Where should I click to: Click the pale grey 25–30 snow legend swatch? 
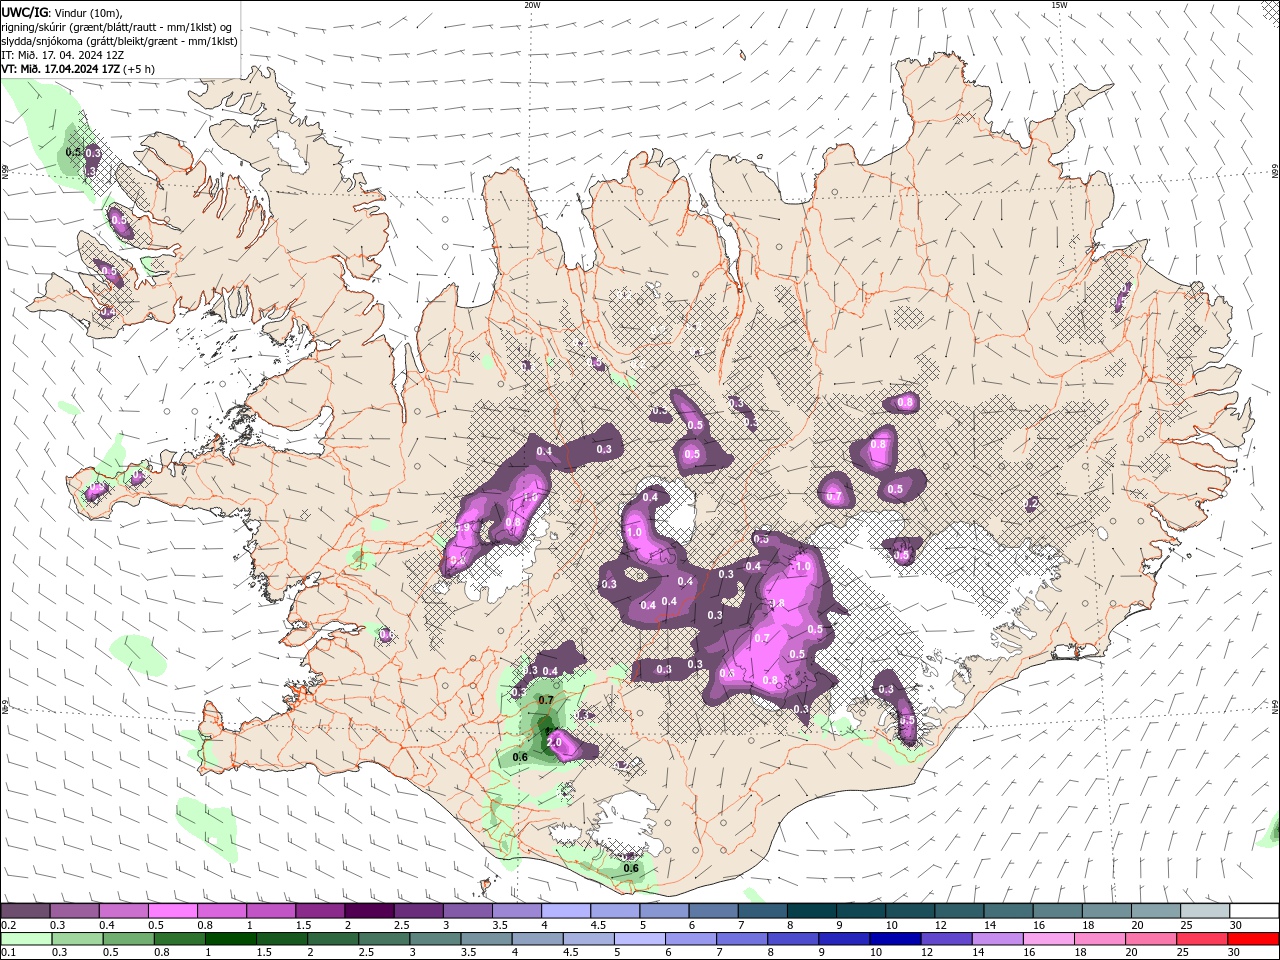1204,911
